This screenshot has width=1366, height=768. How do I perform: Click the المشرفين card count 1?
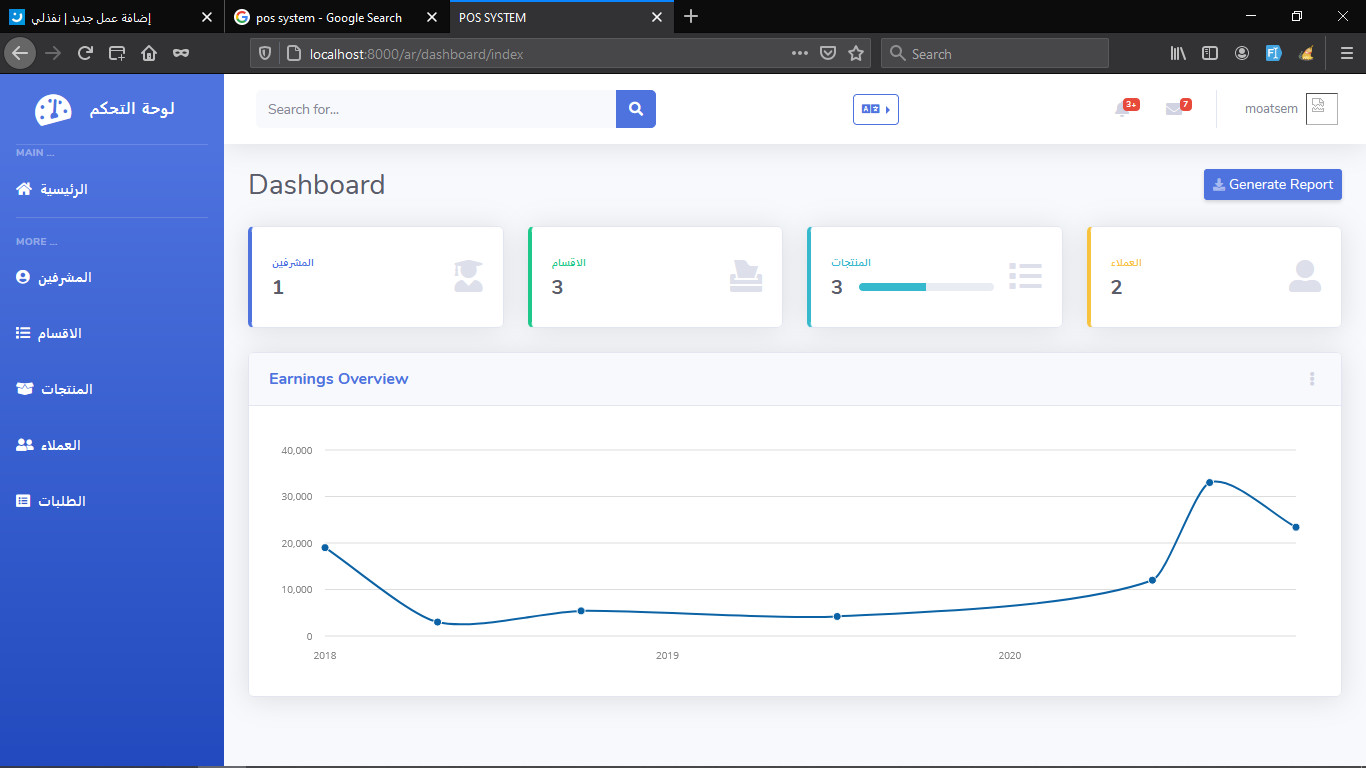(278, 288)
